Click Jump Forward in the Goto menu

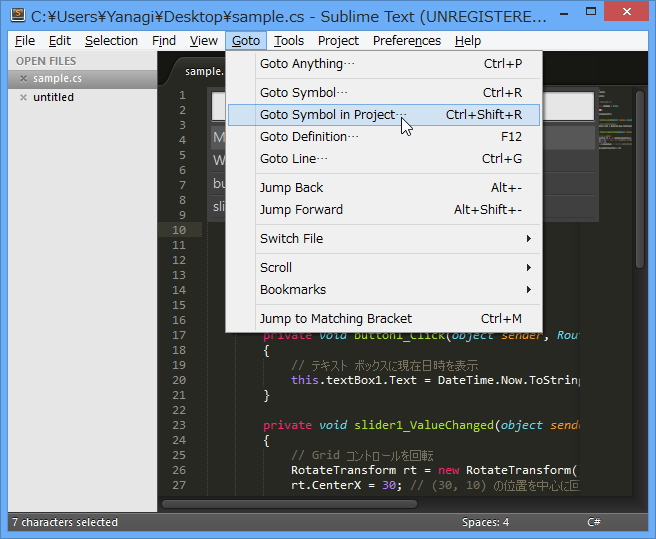(x=384, y=210)
